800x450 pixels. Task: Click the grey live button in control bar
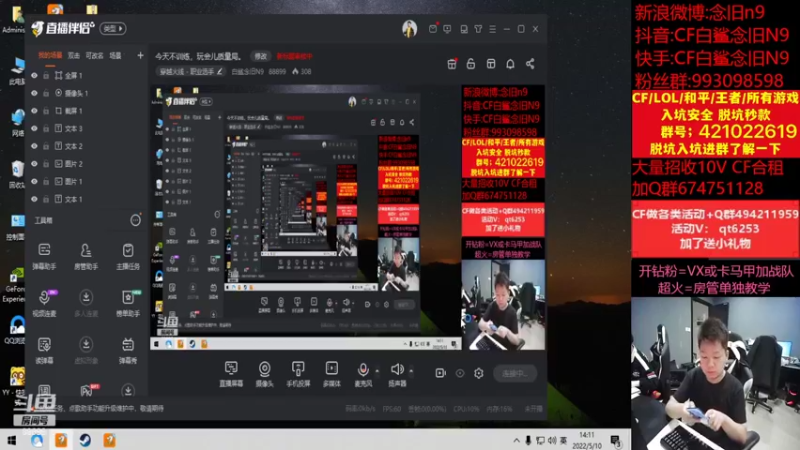point(515,373)
